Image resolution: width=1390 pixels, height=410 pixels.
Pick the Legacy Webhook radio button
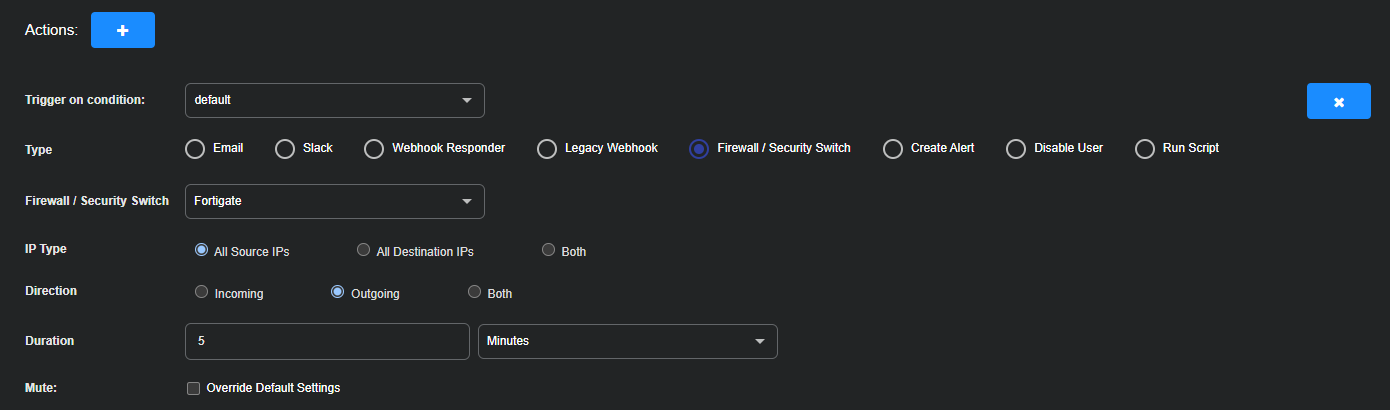[547, 149]
